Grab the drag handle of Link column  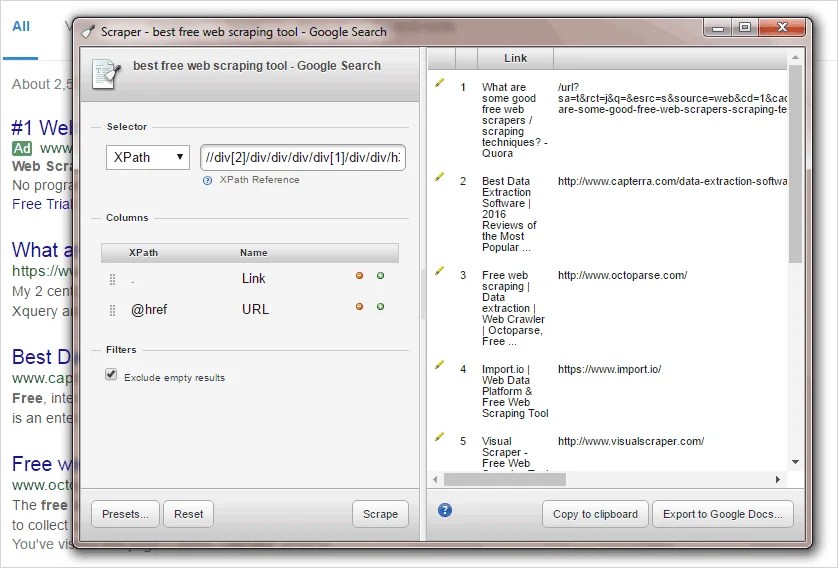click(x=112, y=279)
